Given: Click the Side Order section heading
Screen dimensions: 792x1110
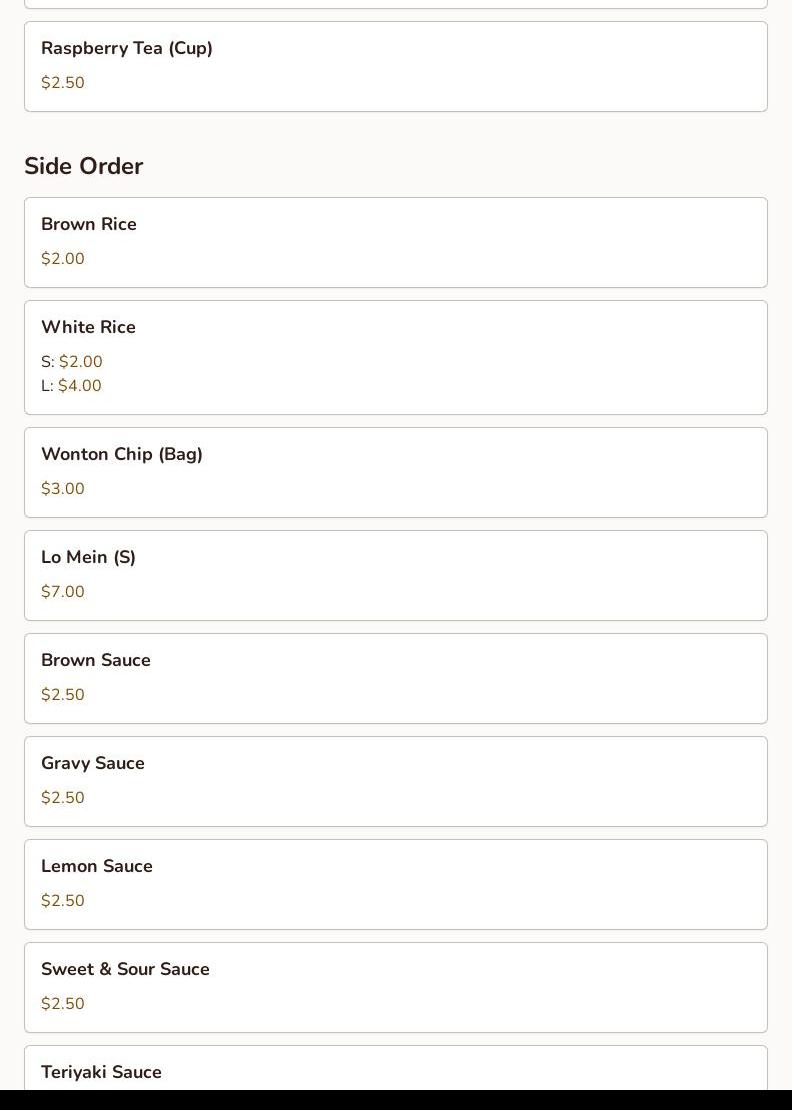Looking at the screenshot, I should (x=84, y=166).
